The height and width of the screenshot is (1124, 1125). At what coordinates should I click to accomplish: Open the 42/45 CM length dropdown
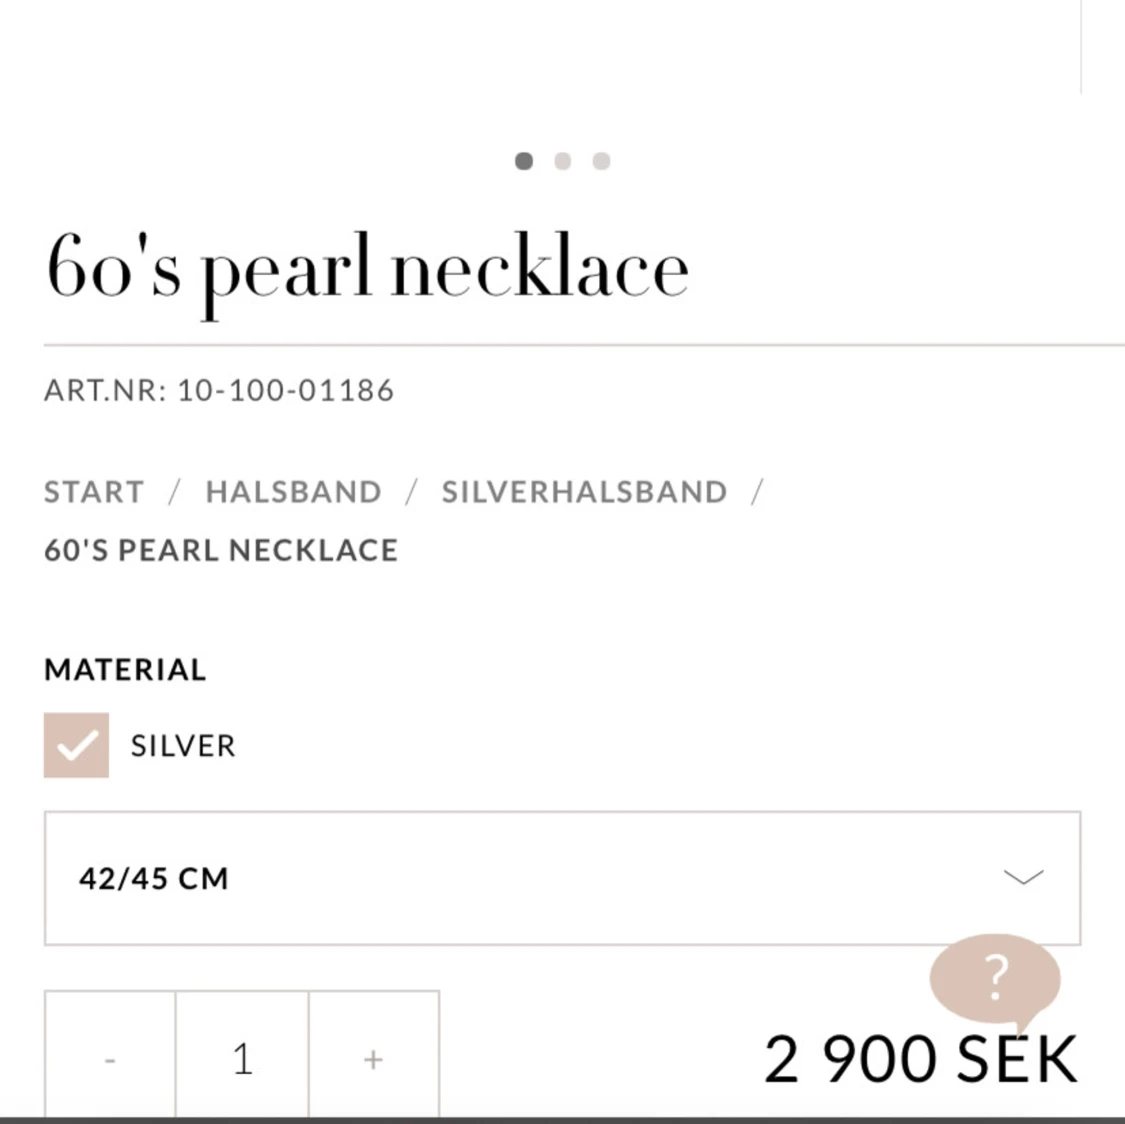tap(562, 878)
